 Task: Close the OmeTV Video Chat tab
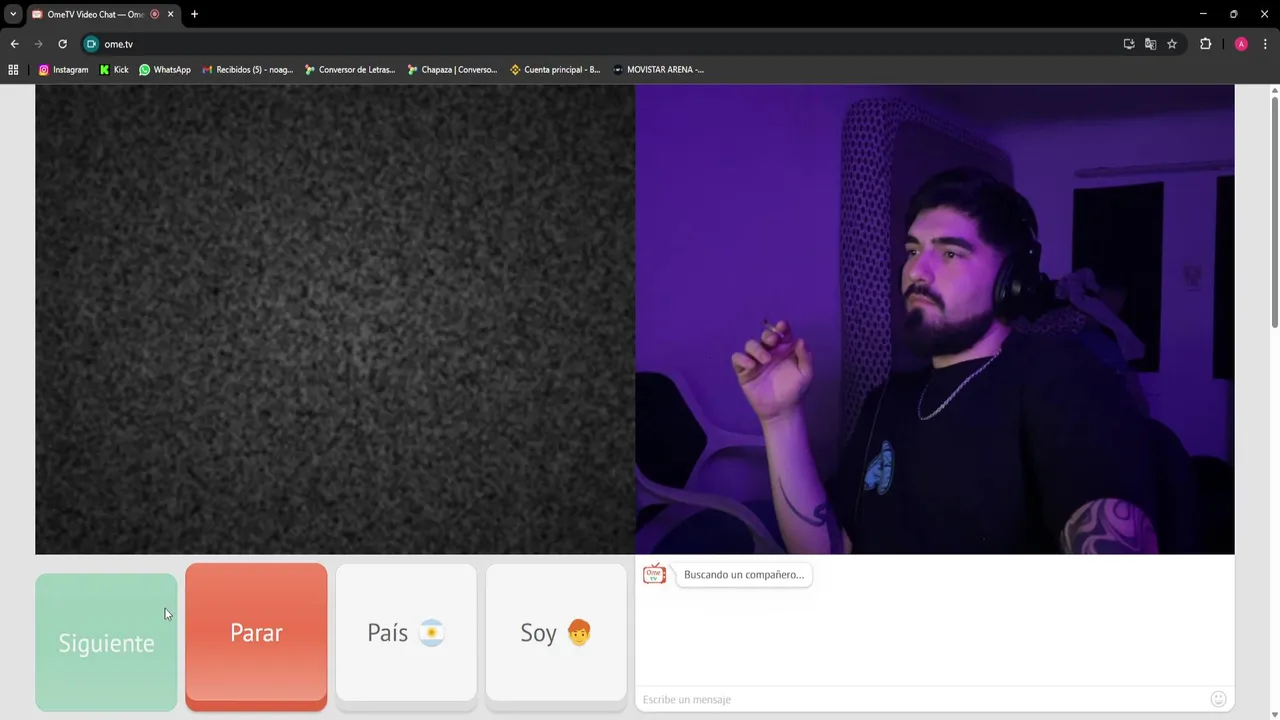(x=170, y=14)
